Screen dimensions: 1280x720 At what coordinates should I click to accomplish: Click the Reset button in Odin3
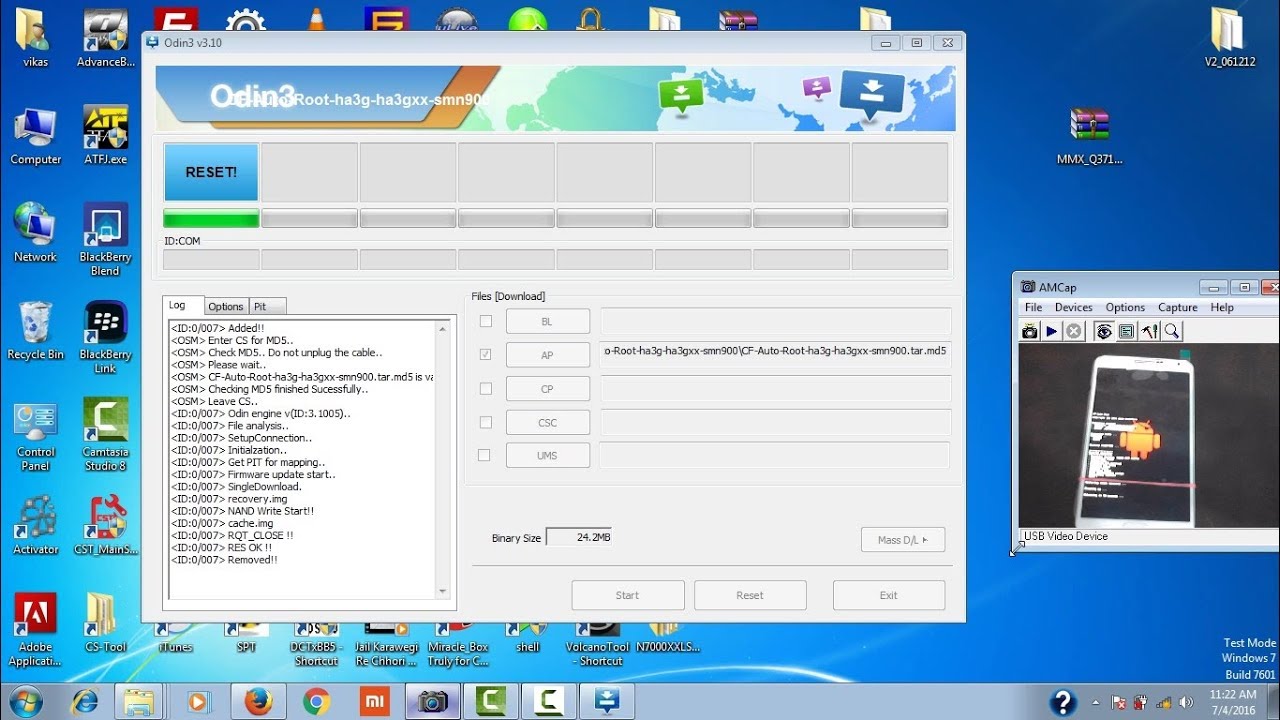[x=750, y=595]
